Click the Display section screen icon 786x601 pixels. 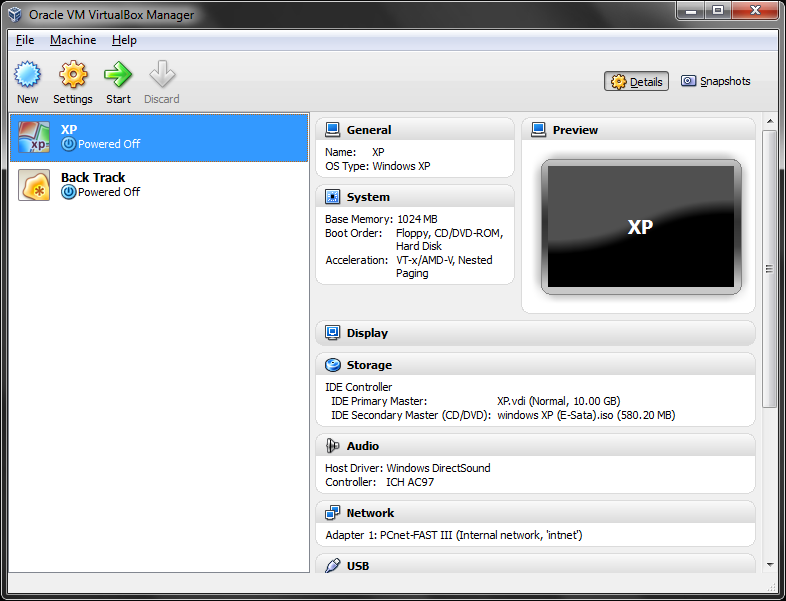[332, 333]
